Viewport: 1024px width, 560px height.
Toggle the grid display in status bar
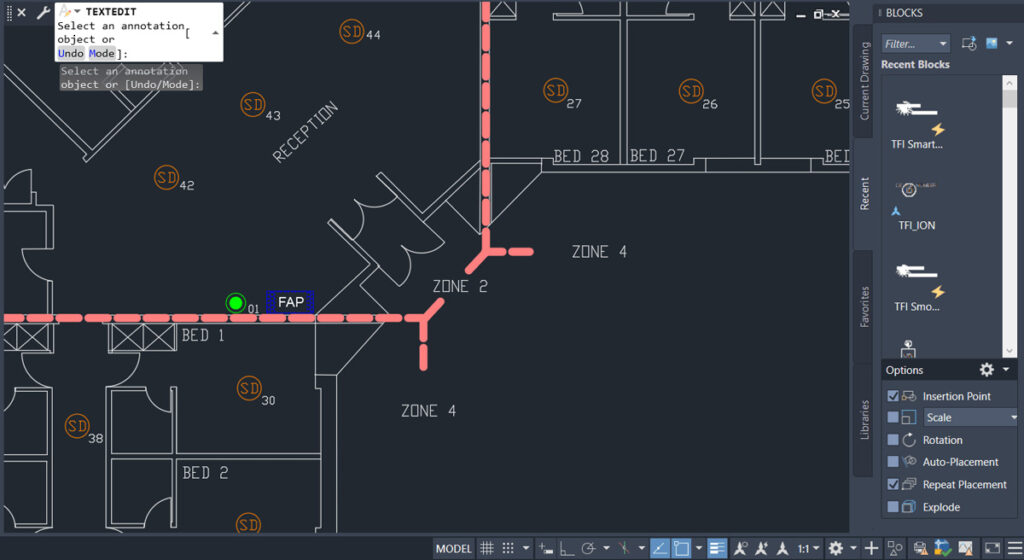coord(487,548)
